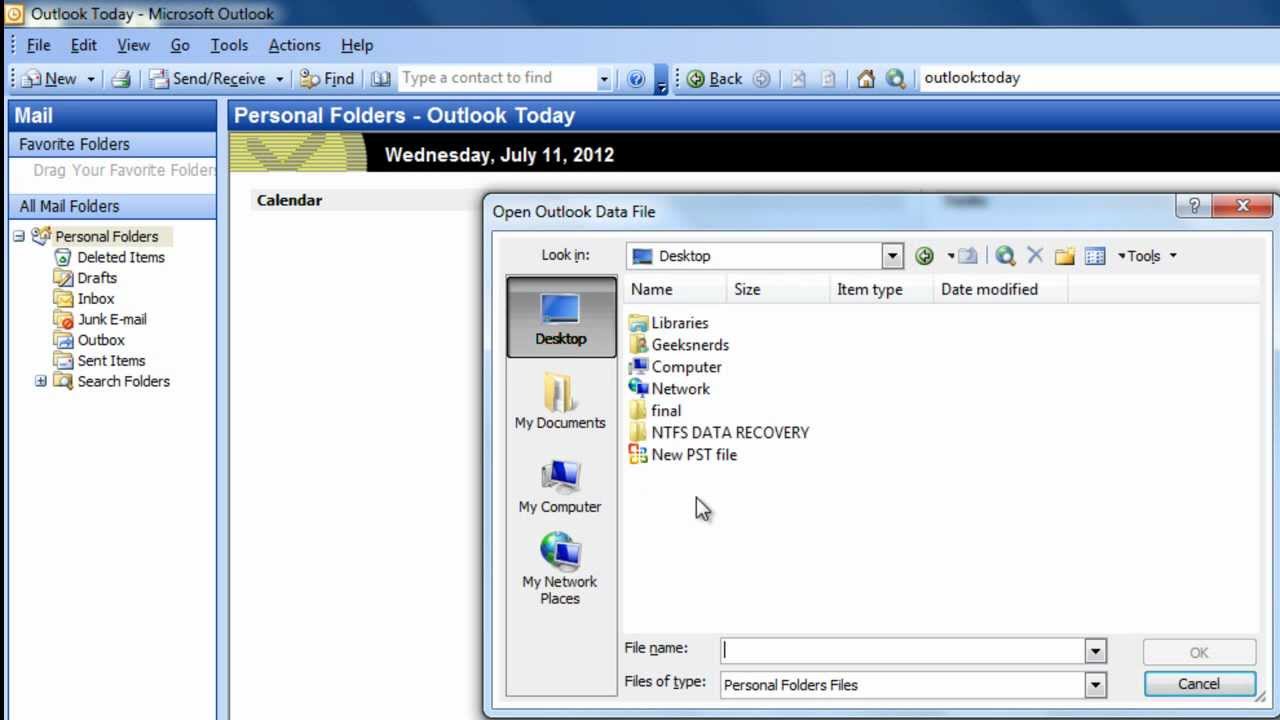Select Desktop in the places bar

coord(561,316)
